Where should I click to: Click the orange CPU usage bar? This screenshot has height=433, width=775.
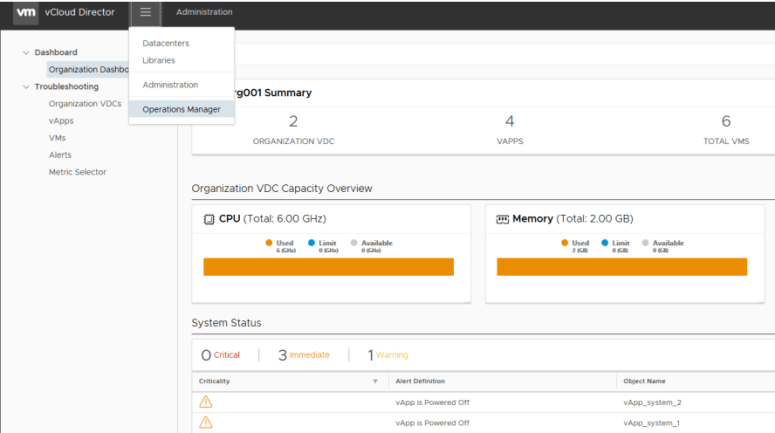click(328, 267)
